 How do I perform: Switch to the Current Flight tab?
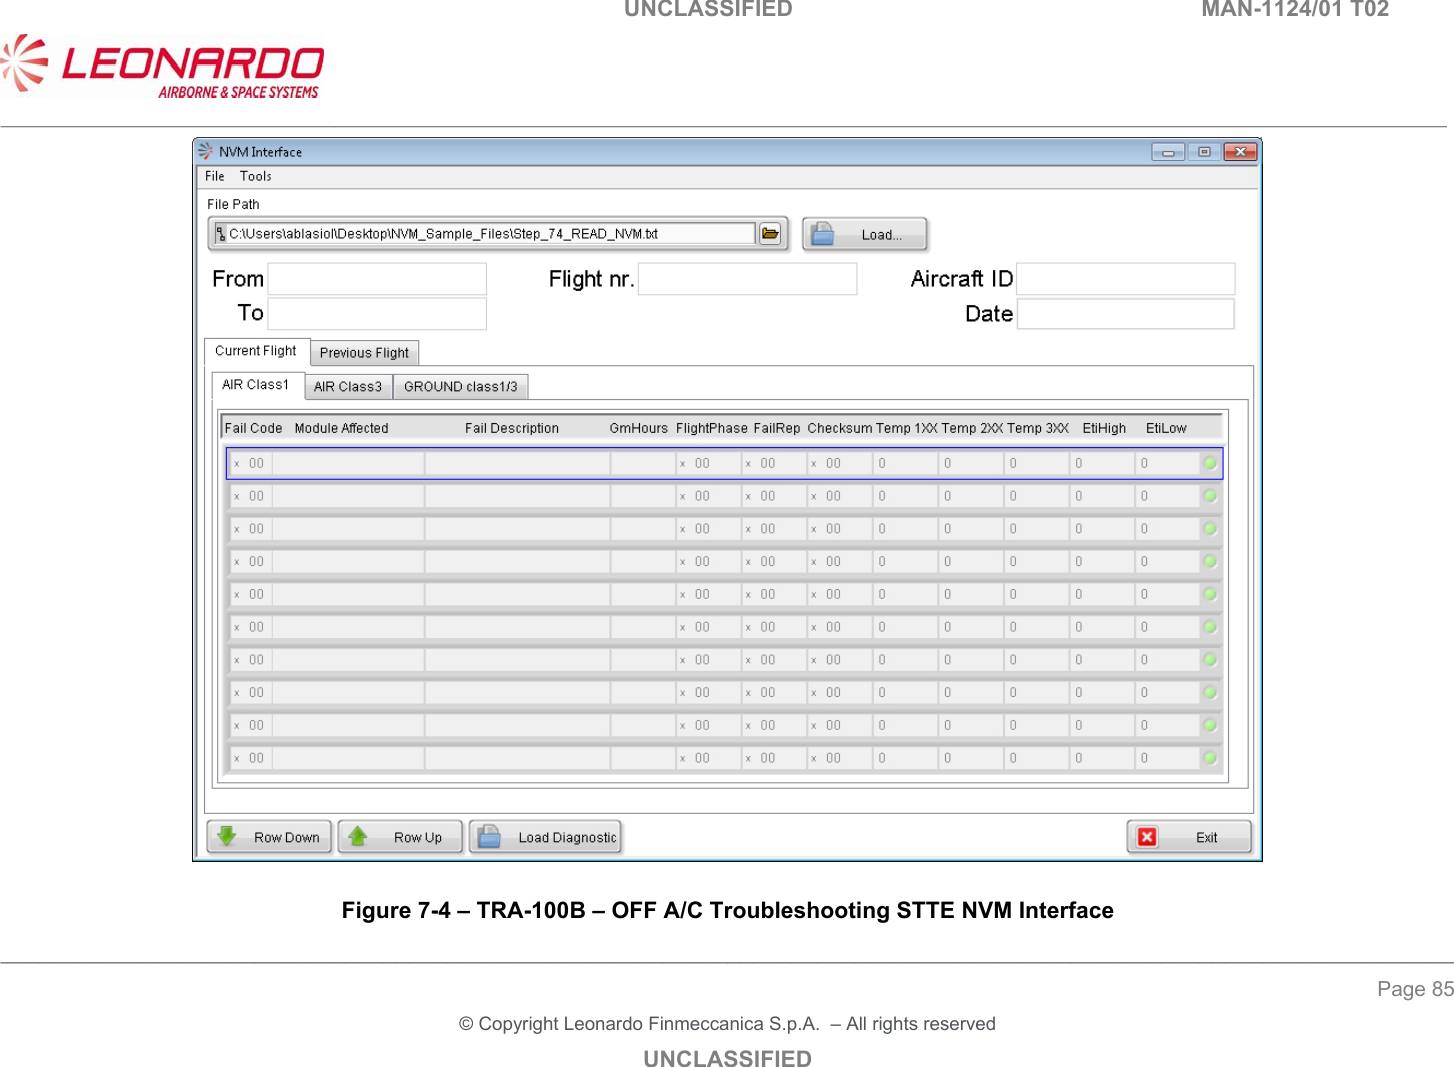click(256, 351)
